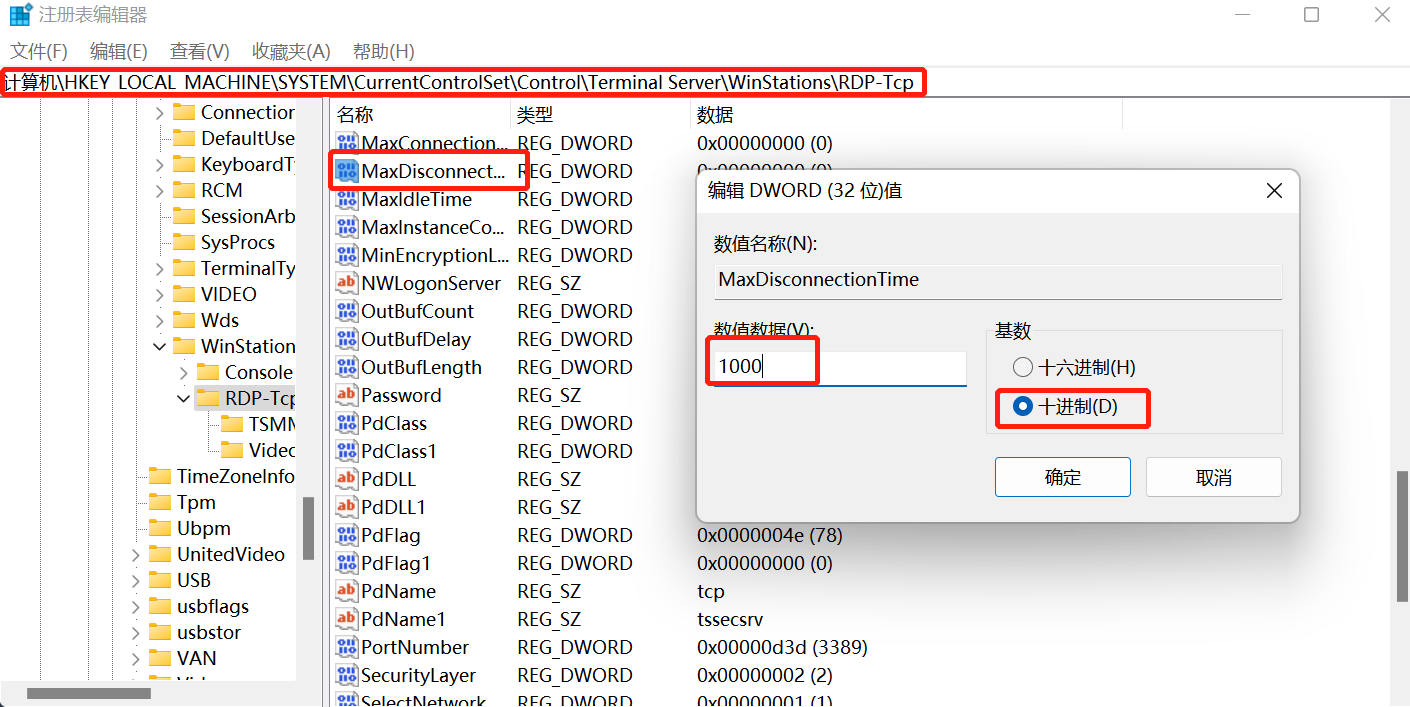Click the MaxDisconnectionTime DWORD value icon
1410x707 pixels.
[x=346, y=171]
